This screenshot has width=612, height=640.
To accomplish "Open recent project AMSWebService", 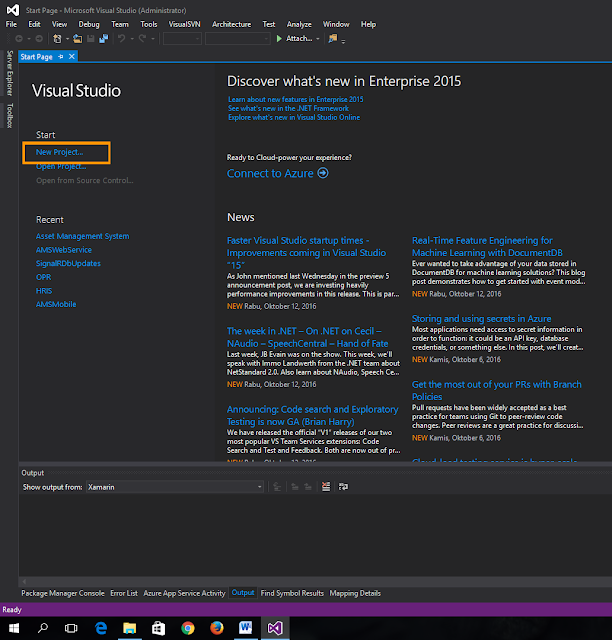I will click(64, 250).
